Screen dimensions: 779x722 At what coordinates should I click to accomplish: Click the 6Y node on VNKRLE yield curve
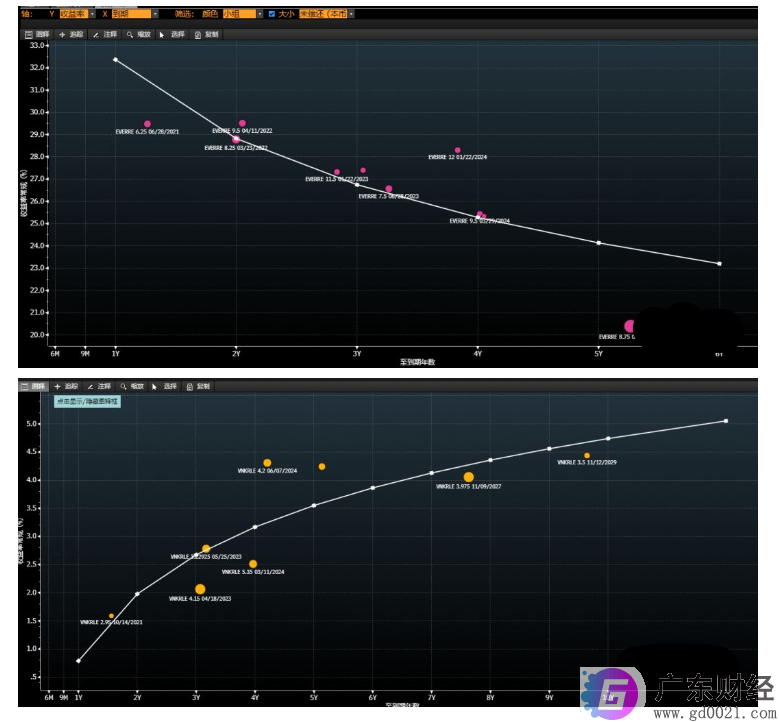(373, 488)
